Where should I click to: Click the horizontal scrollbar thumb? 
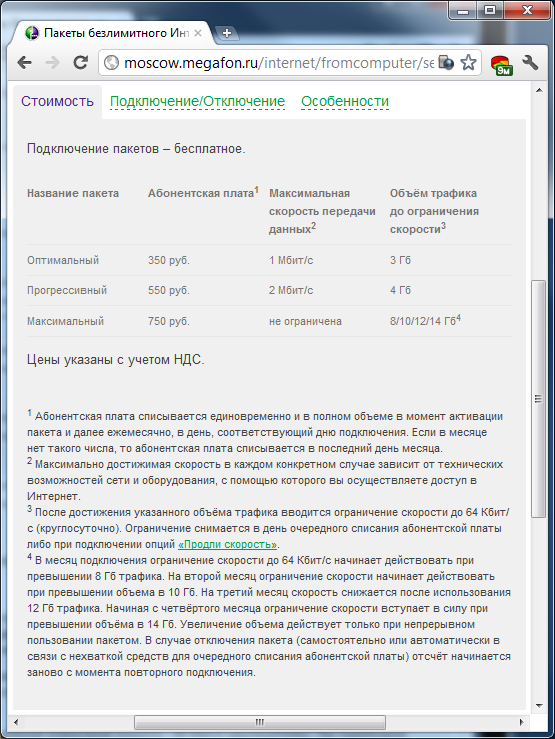(260, 722)
